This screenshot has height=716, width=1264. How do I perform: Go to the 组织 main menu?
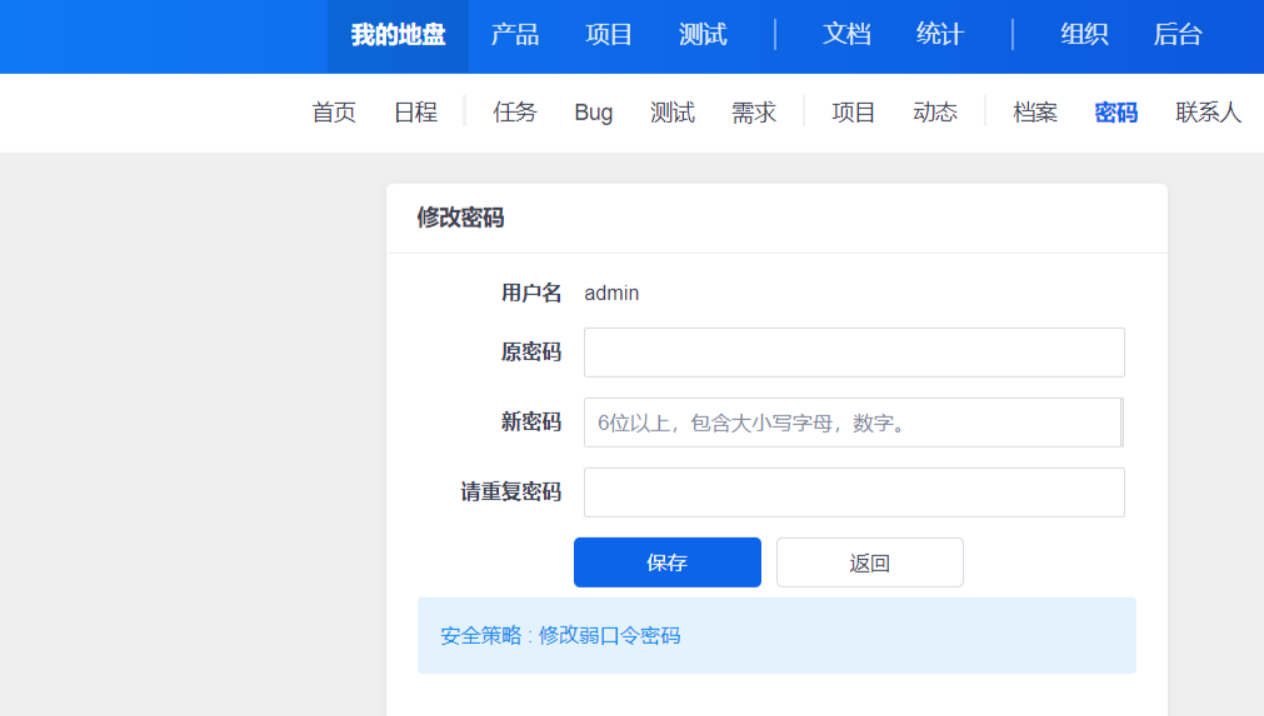click(x=1084, y=36)
